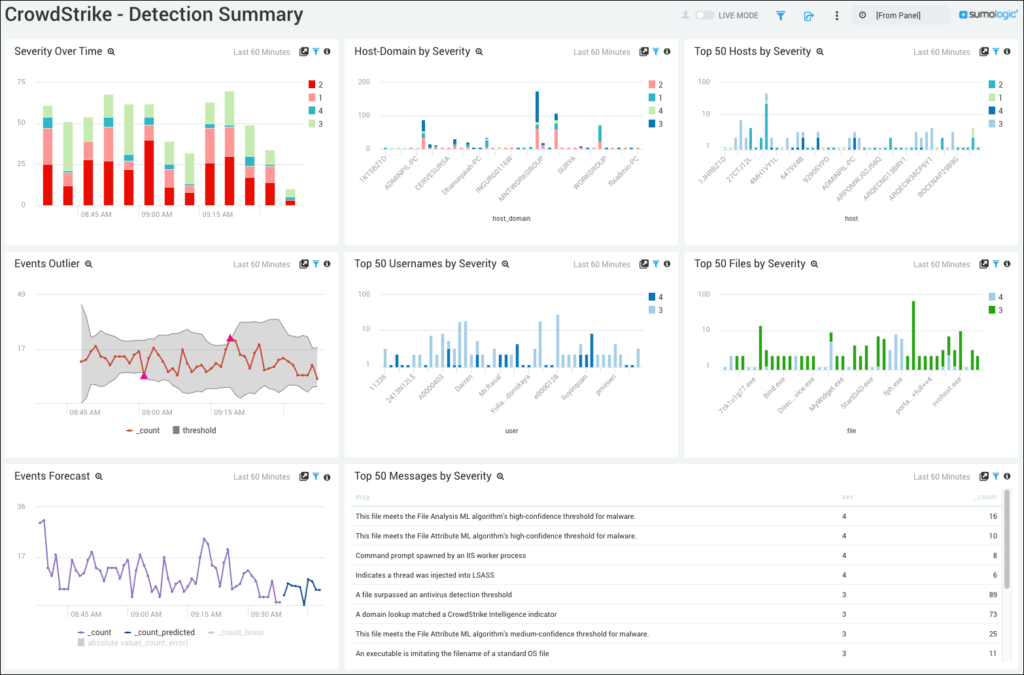Click 'Last 60 Minutes' on Severity Over Time panel
Image resolution: width=1024 pixels, height=675 pixels.
[262, 52]
